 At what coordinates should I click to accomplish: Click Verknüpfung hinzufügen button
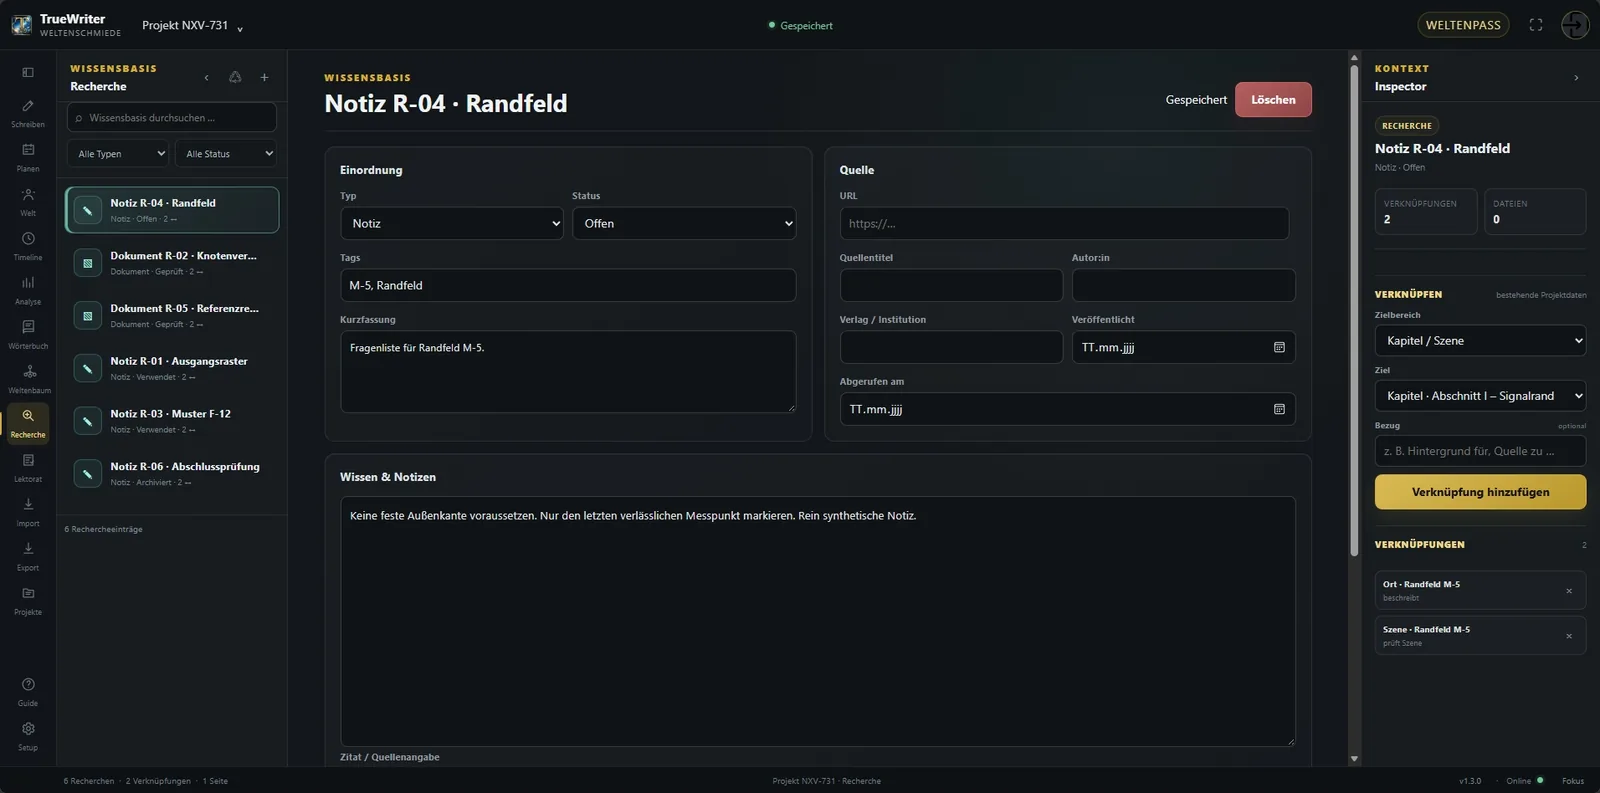click(1480, 492)
